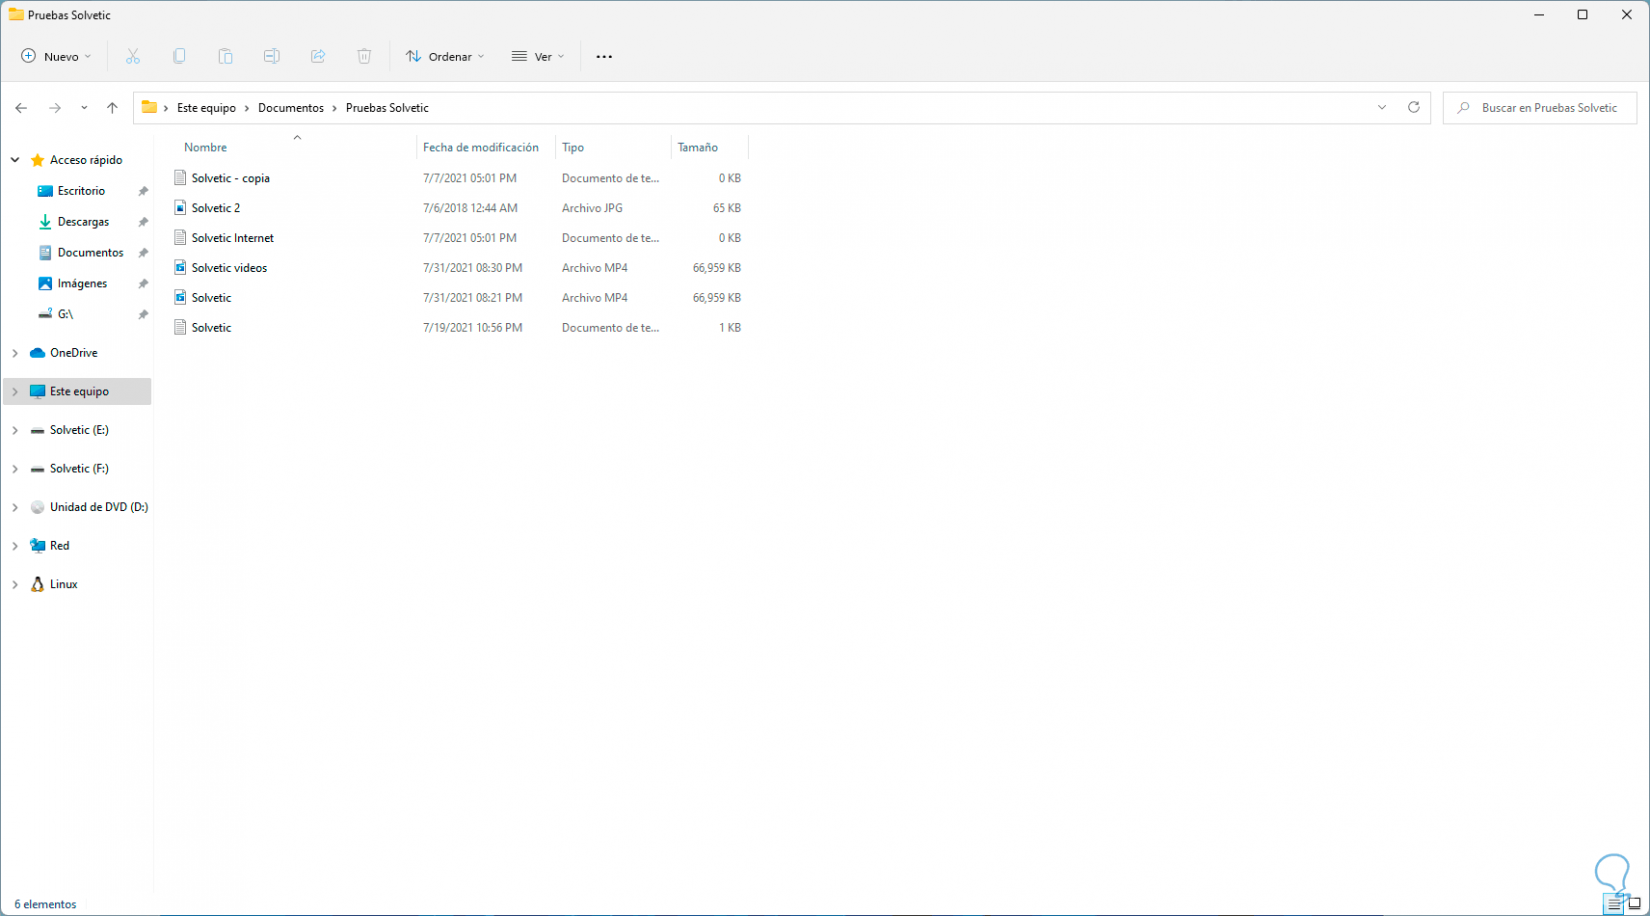This screenshot has width=1650, height=916.
Task: Switch to details view using the status bar icon
Action: [x=1614, y=904]
